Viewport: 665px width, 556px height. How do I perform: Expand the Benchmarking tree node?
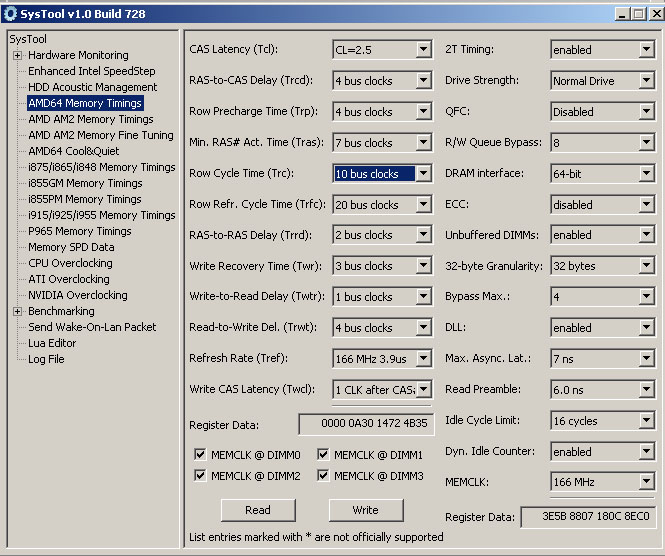17,312
